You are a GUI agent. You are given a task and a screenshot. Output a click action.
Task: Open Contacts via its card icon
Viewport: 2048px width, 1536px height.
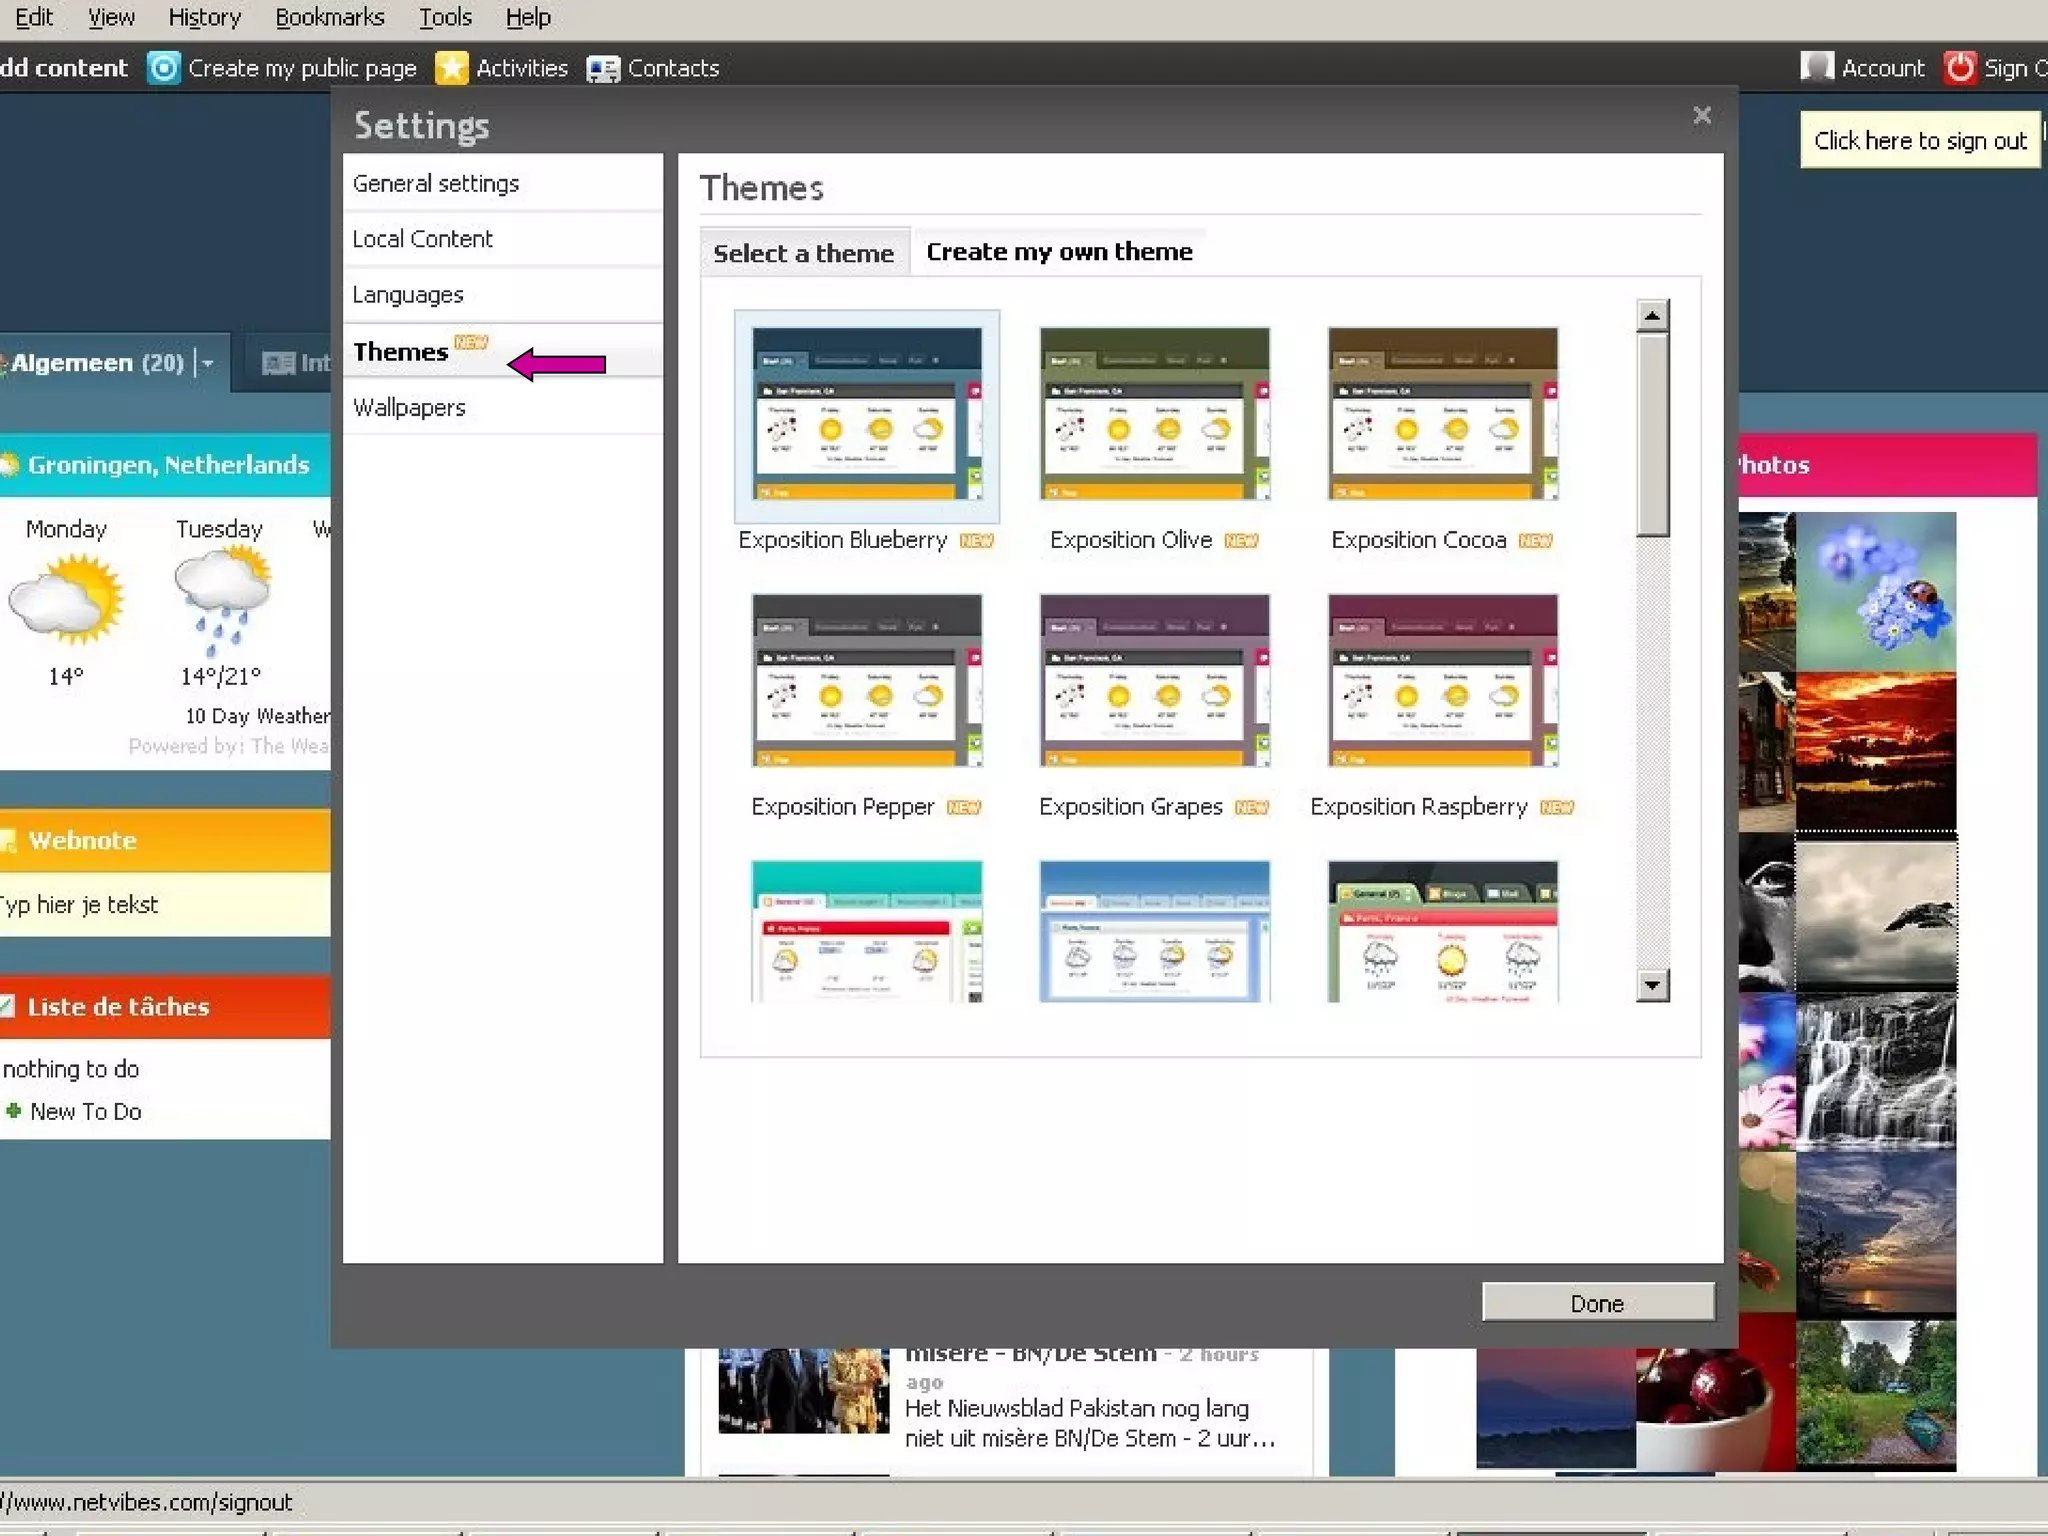pyautogui.click(x=603, y=69)
